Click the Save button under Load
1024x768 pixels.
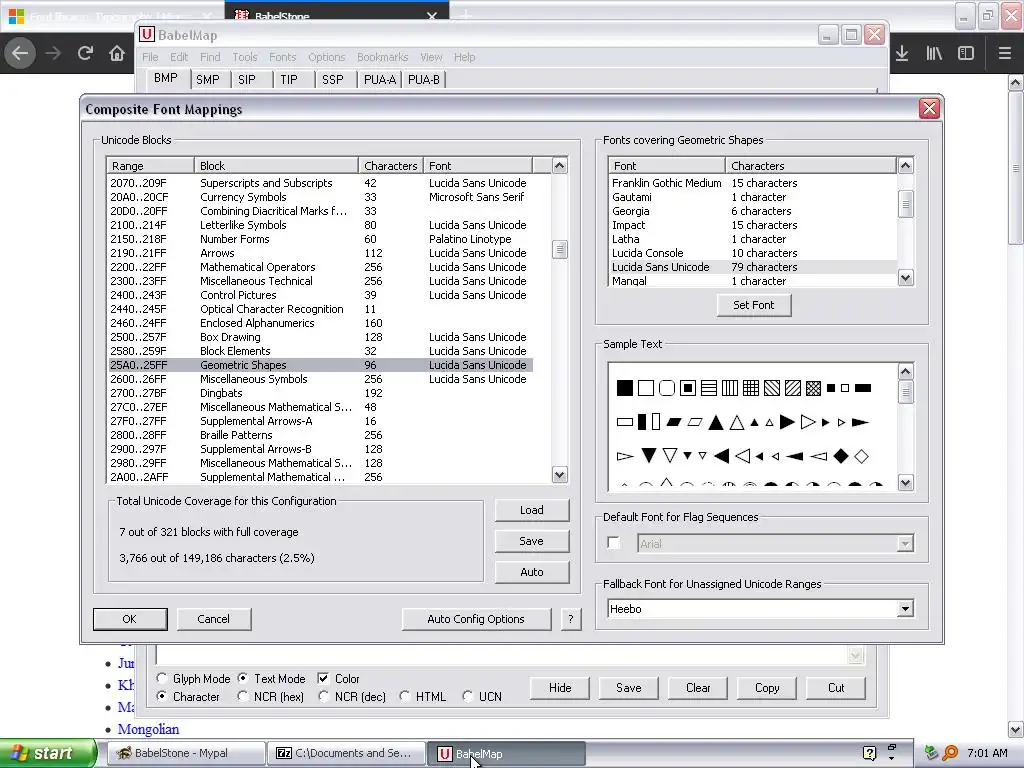click(532, 541)
